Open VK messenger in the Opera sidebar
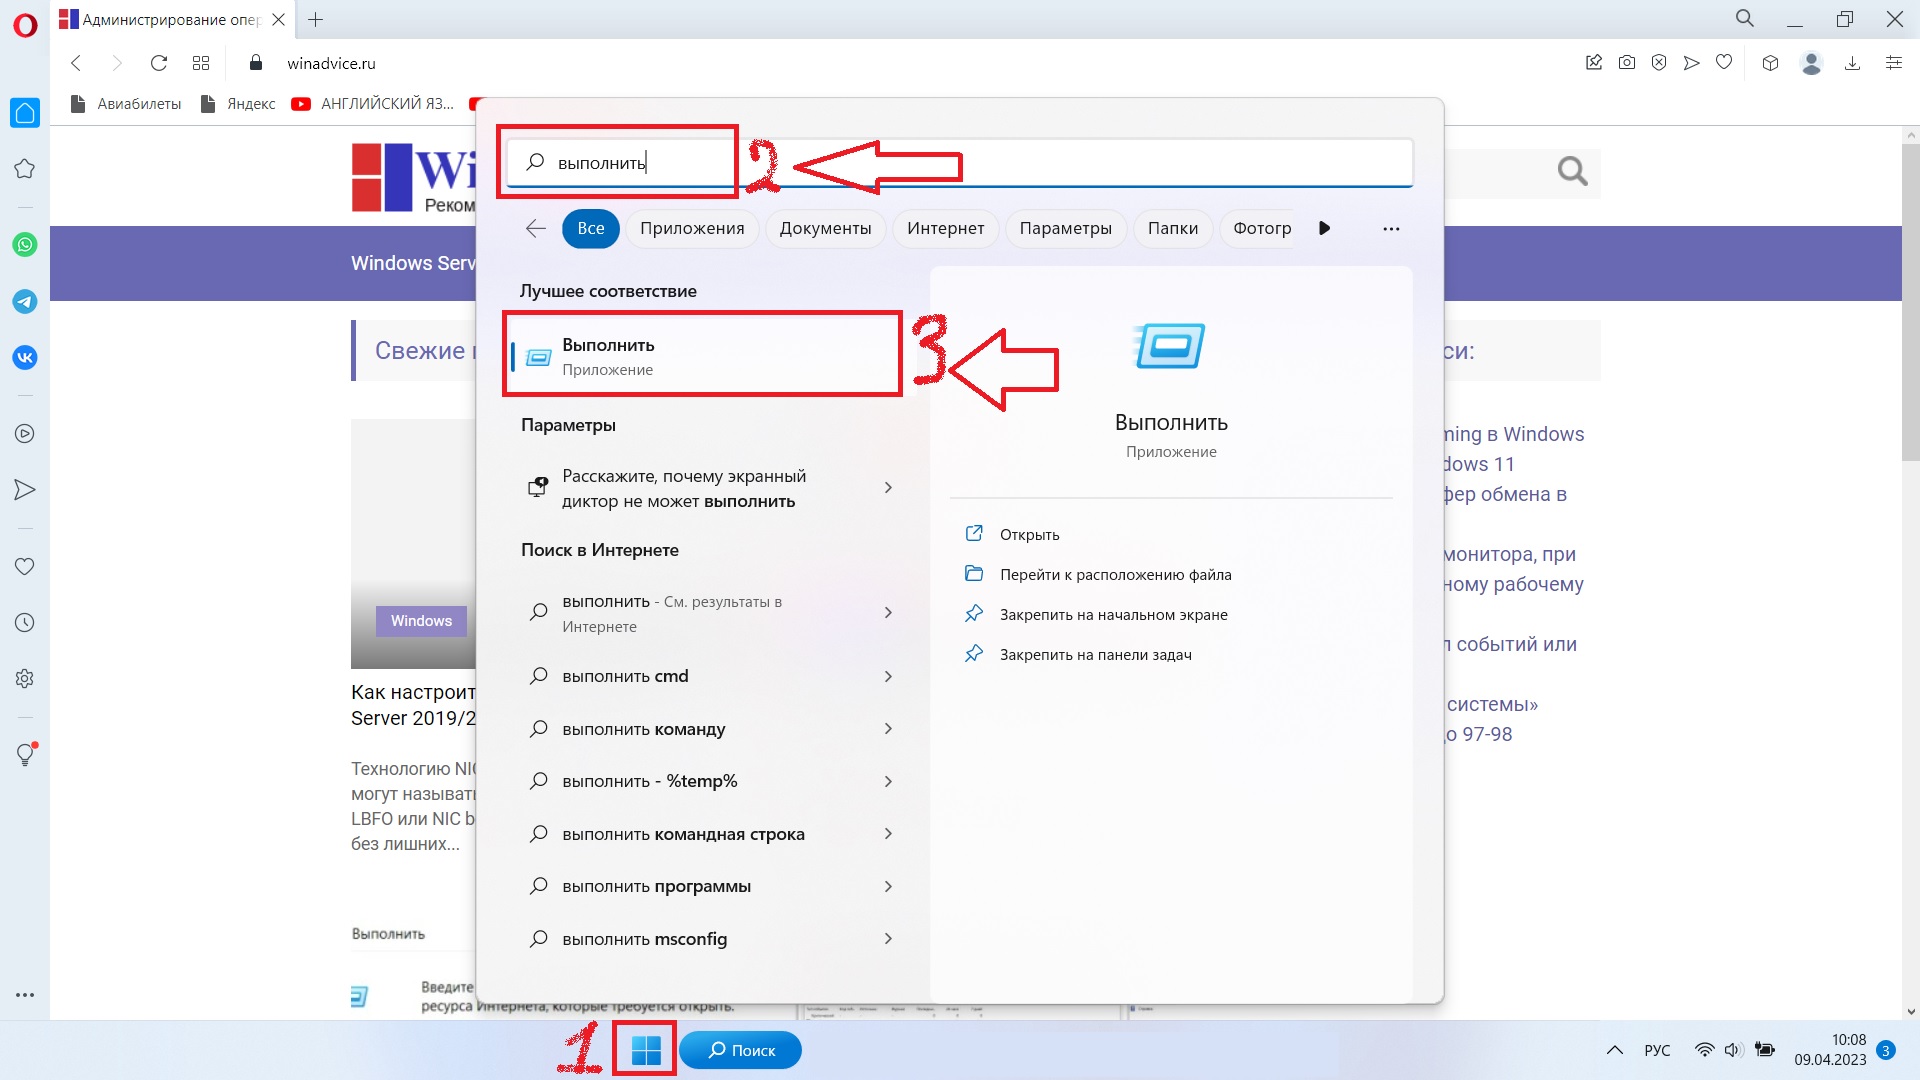The height and width of the screenshot is (1080, 1920). click(25, 357)
